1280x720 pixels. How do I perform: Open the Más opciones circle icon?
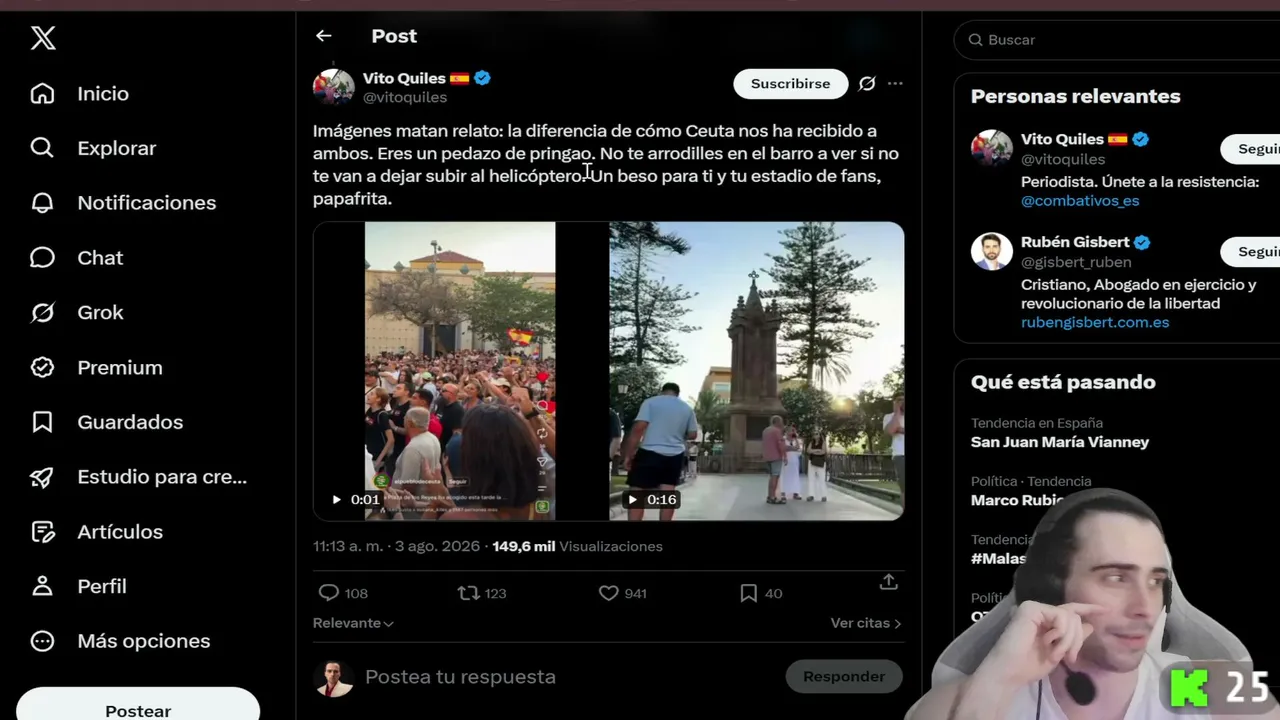[42, 641]
